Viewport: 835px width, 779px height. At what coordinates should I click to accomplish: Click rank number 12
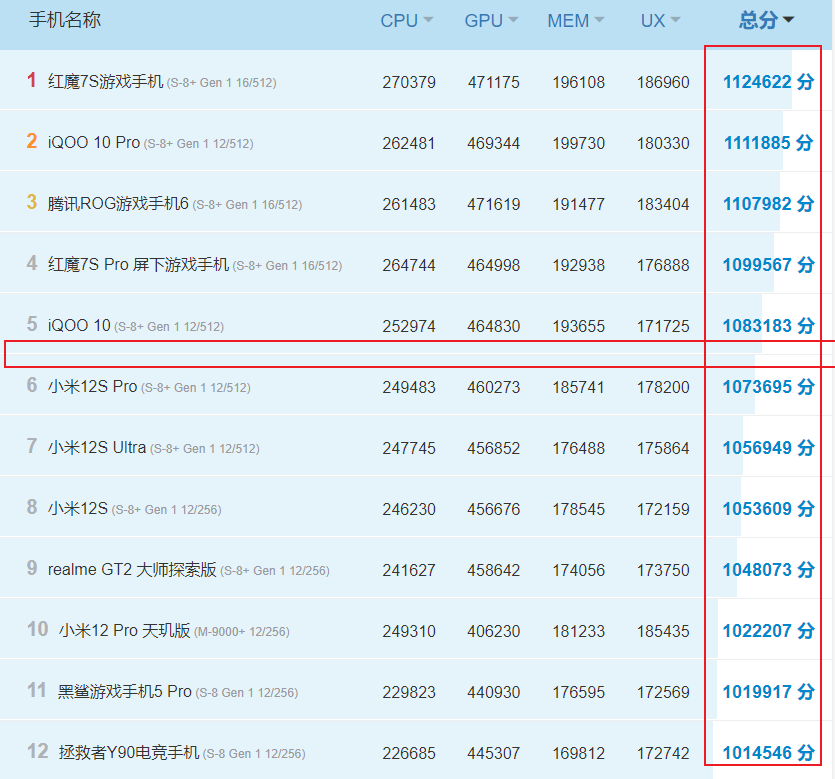[37, 751]
